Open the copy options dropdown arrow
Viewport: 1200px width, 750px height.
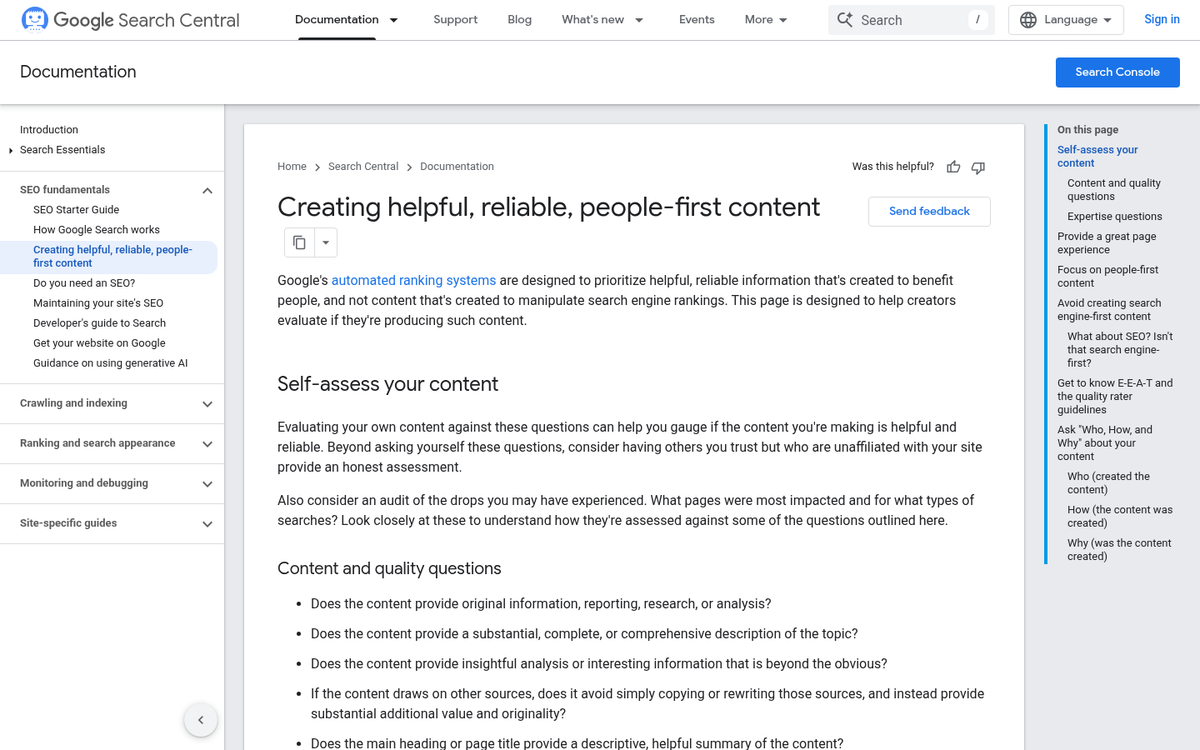(x=325, y=242)
